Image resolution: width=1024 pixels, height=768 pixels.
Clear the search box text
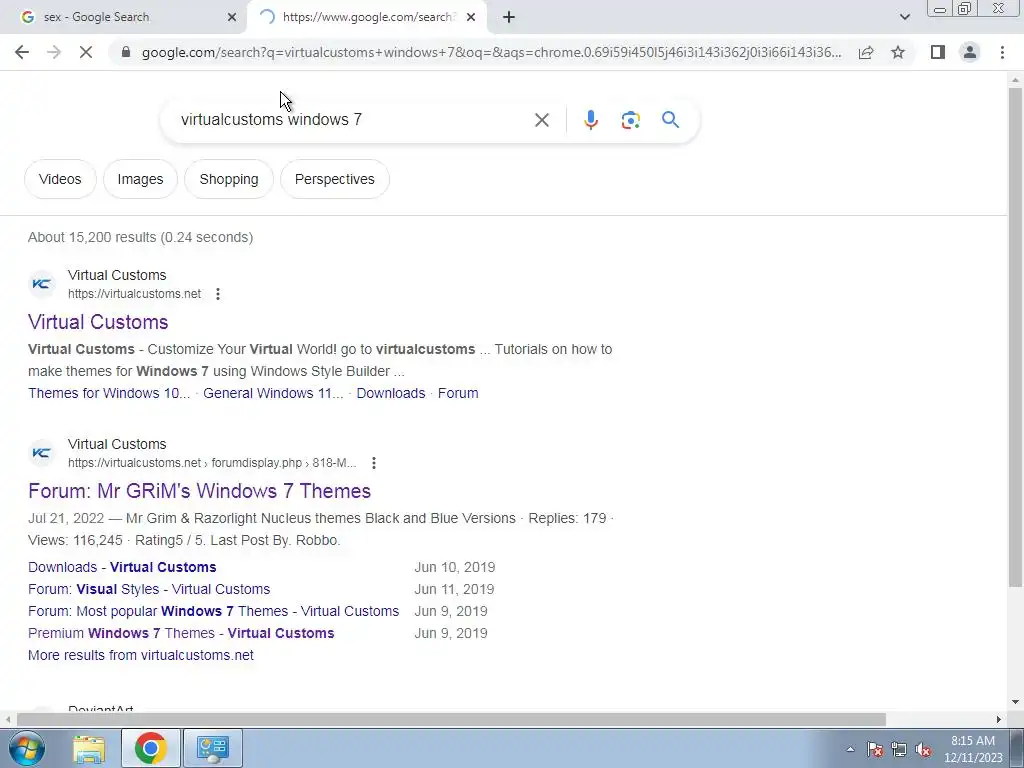tap(541, 120)
